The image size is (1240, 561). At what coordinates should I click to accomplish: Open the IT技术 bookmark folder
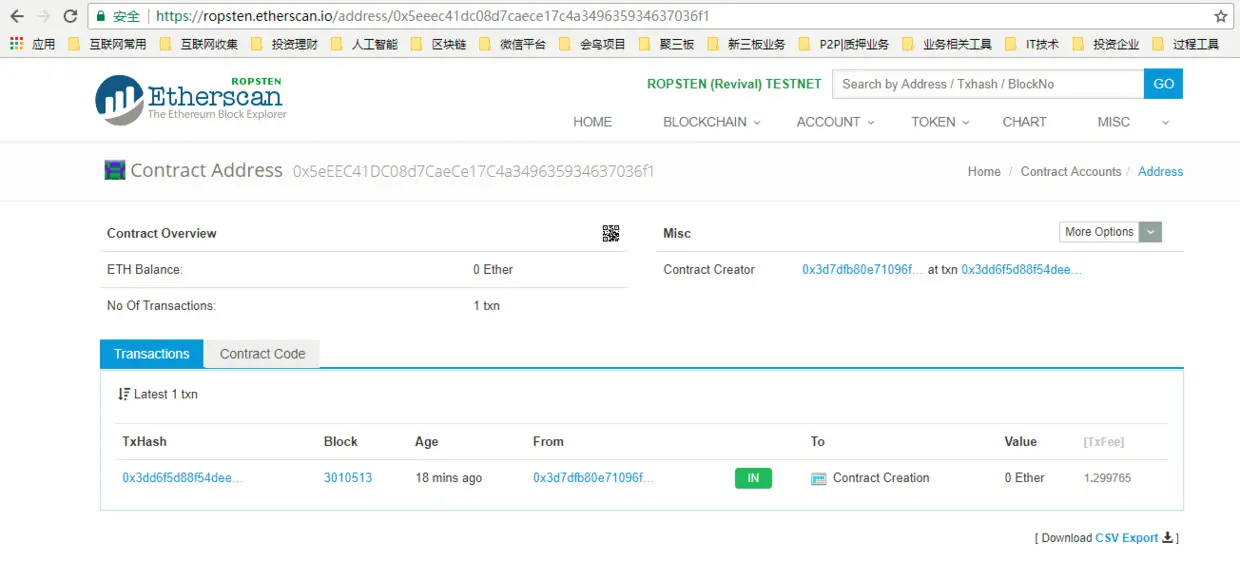click(x=1033, y=44)
